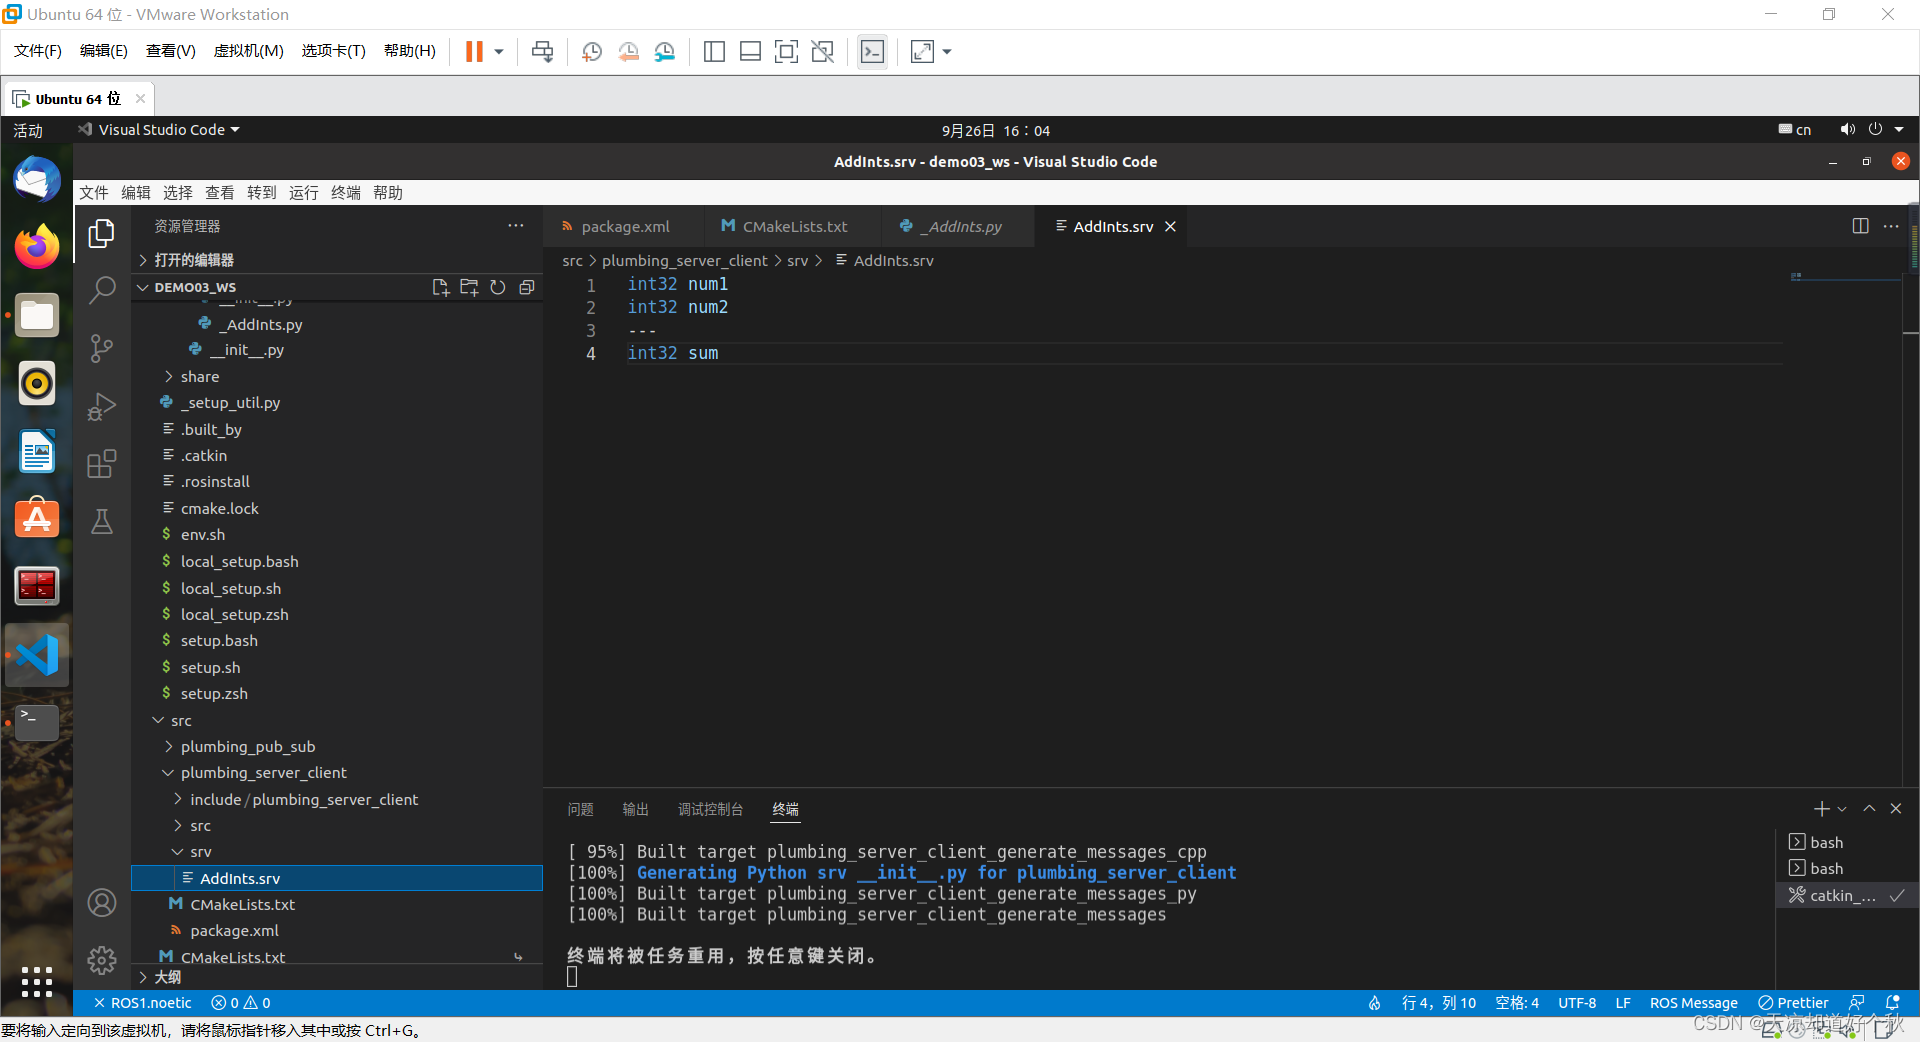Click New File icon in DEMO03_WS header
The image size is (1920, 1042).
click(x=440, y=287)
